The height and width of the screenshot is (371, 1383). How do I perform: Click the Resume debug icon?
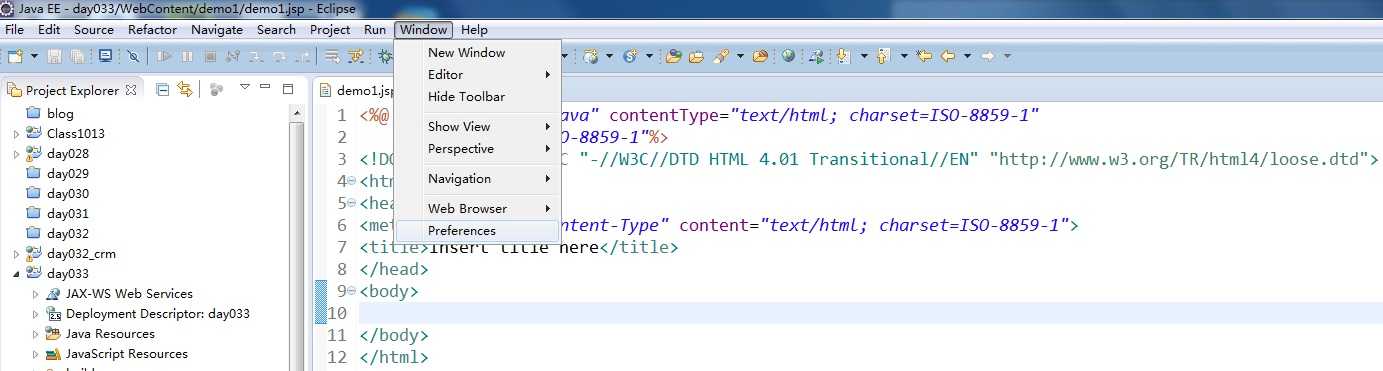point(163,56)
